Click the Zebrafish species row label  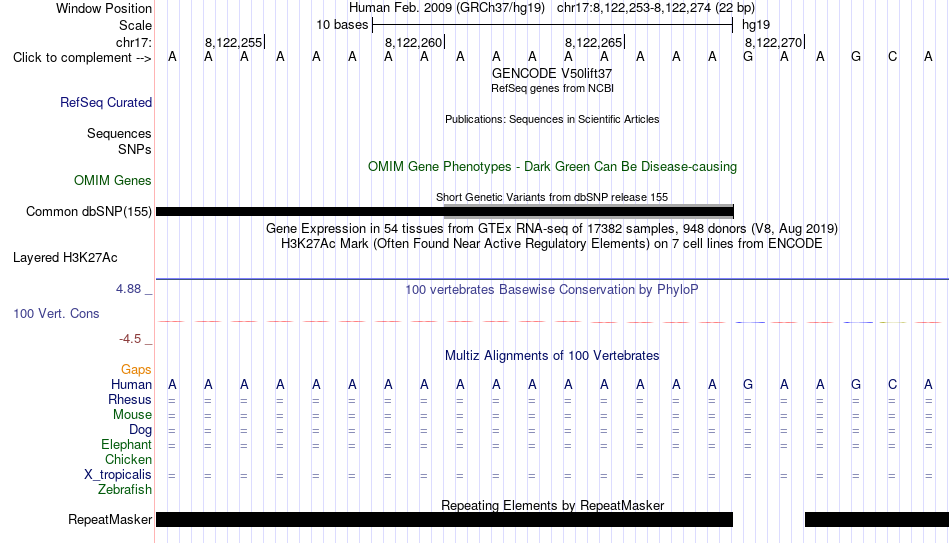click(x=125, y=489)
